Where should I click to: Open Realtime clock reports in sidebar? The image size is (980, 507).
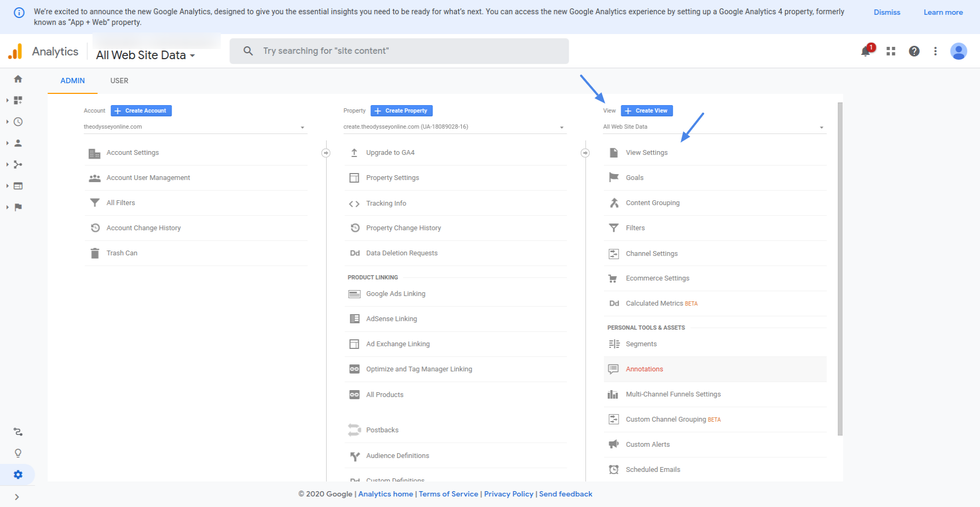pos(18,122)
